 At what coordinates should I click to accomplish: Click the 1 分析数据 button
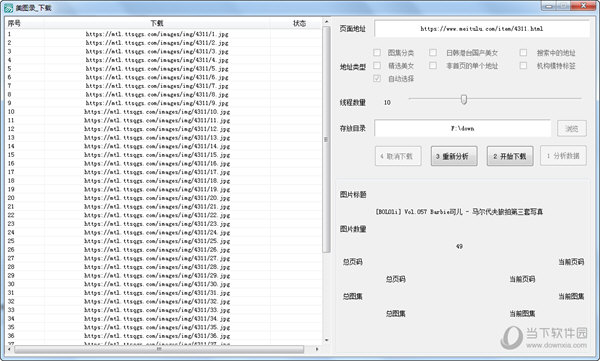click(x=563, y=156)
